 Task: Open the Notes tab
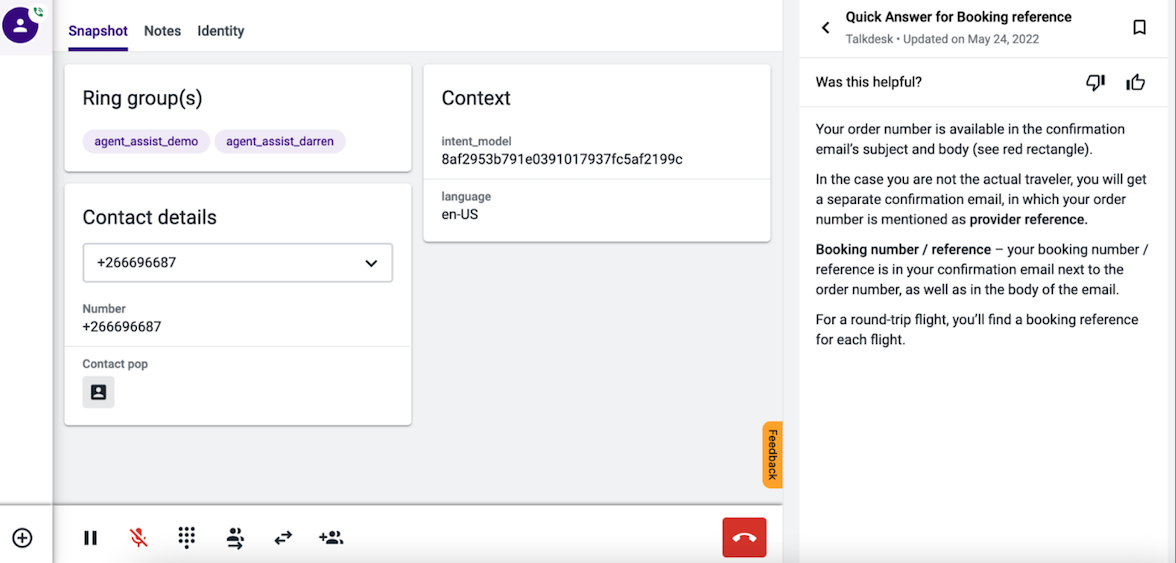pos(163,31)
